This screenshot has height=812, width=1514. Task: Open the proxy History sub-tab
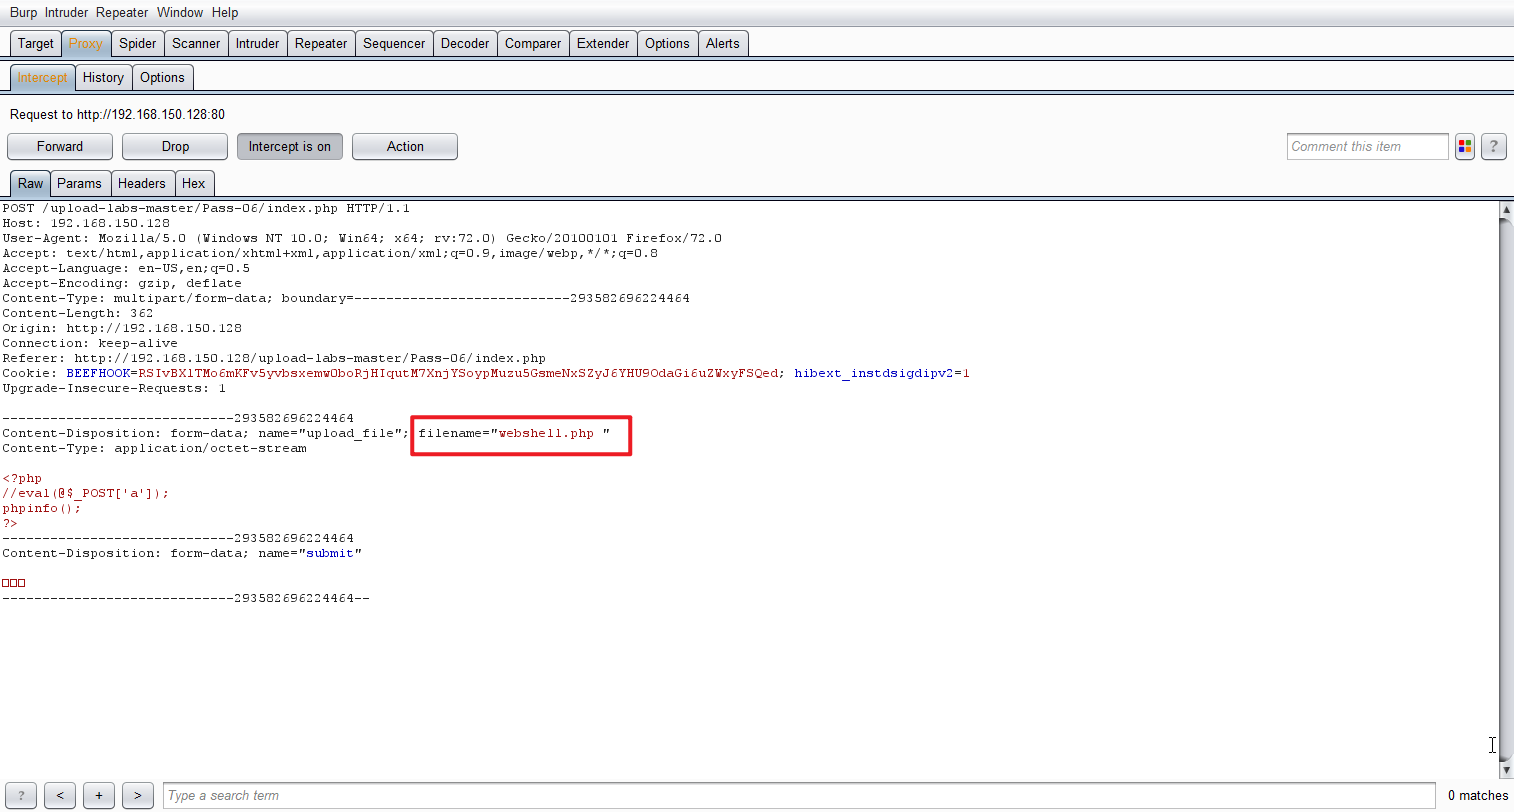pos(103,77)
